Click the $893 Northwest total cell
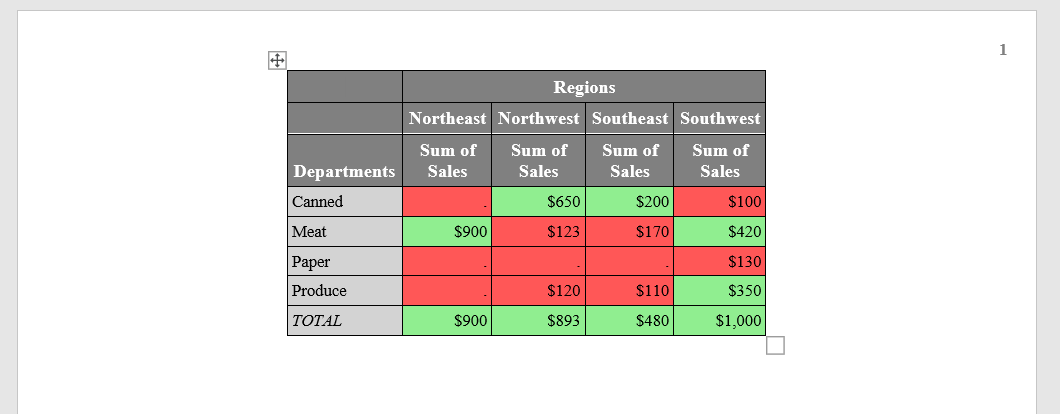The height and width of the screenshot is (414, 1060). point(538,321)
